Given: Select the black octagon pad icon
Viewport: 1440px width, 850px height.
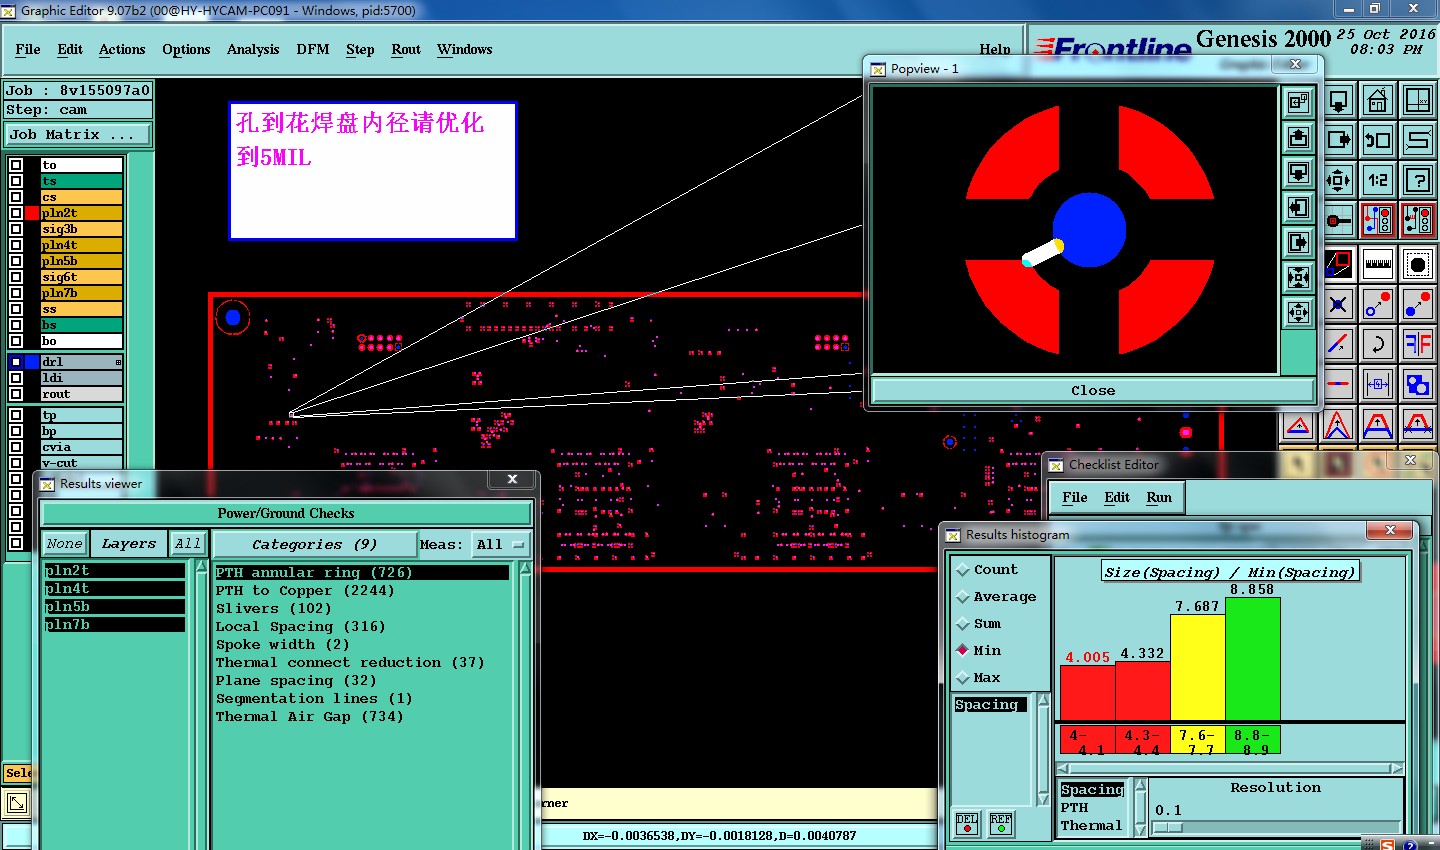Looking at the screenshot, I should (1418, 264).
